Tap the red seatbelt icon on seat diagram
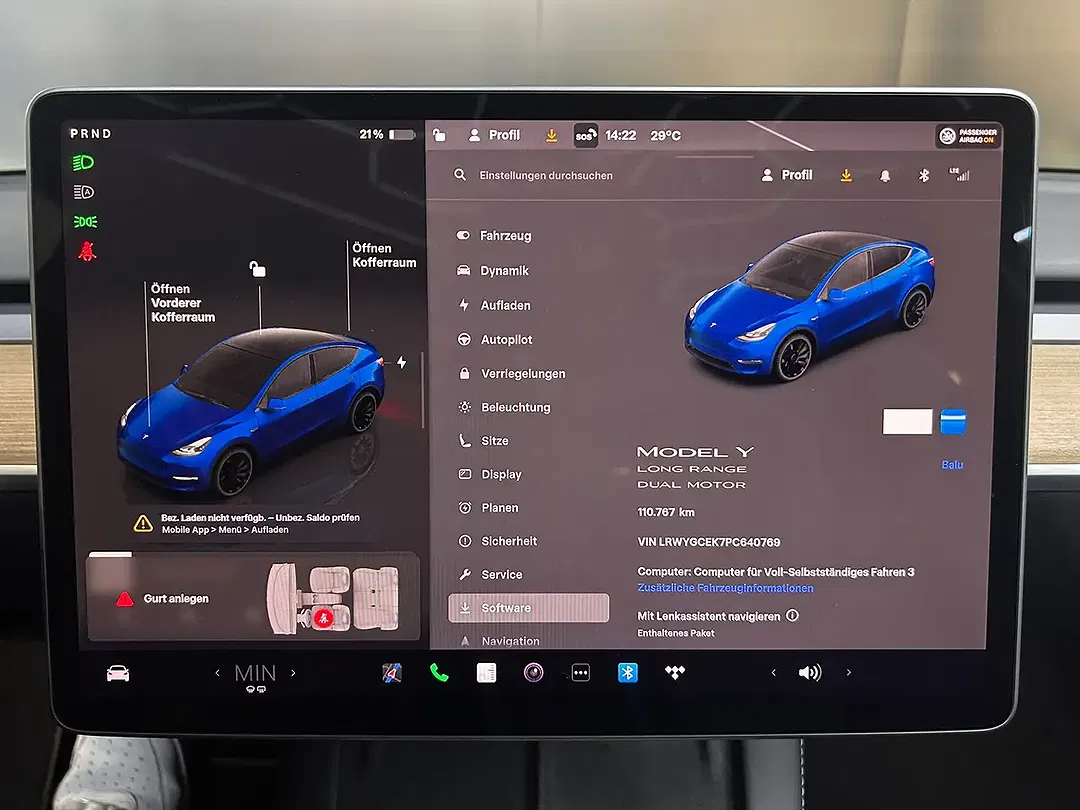The width and height of the screenshot is (1080, 810). coord(323,617)
